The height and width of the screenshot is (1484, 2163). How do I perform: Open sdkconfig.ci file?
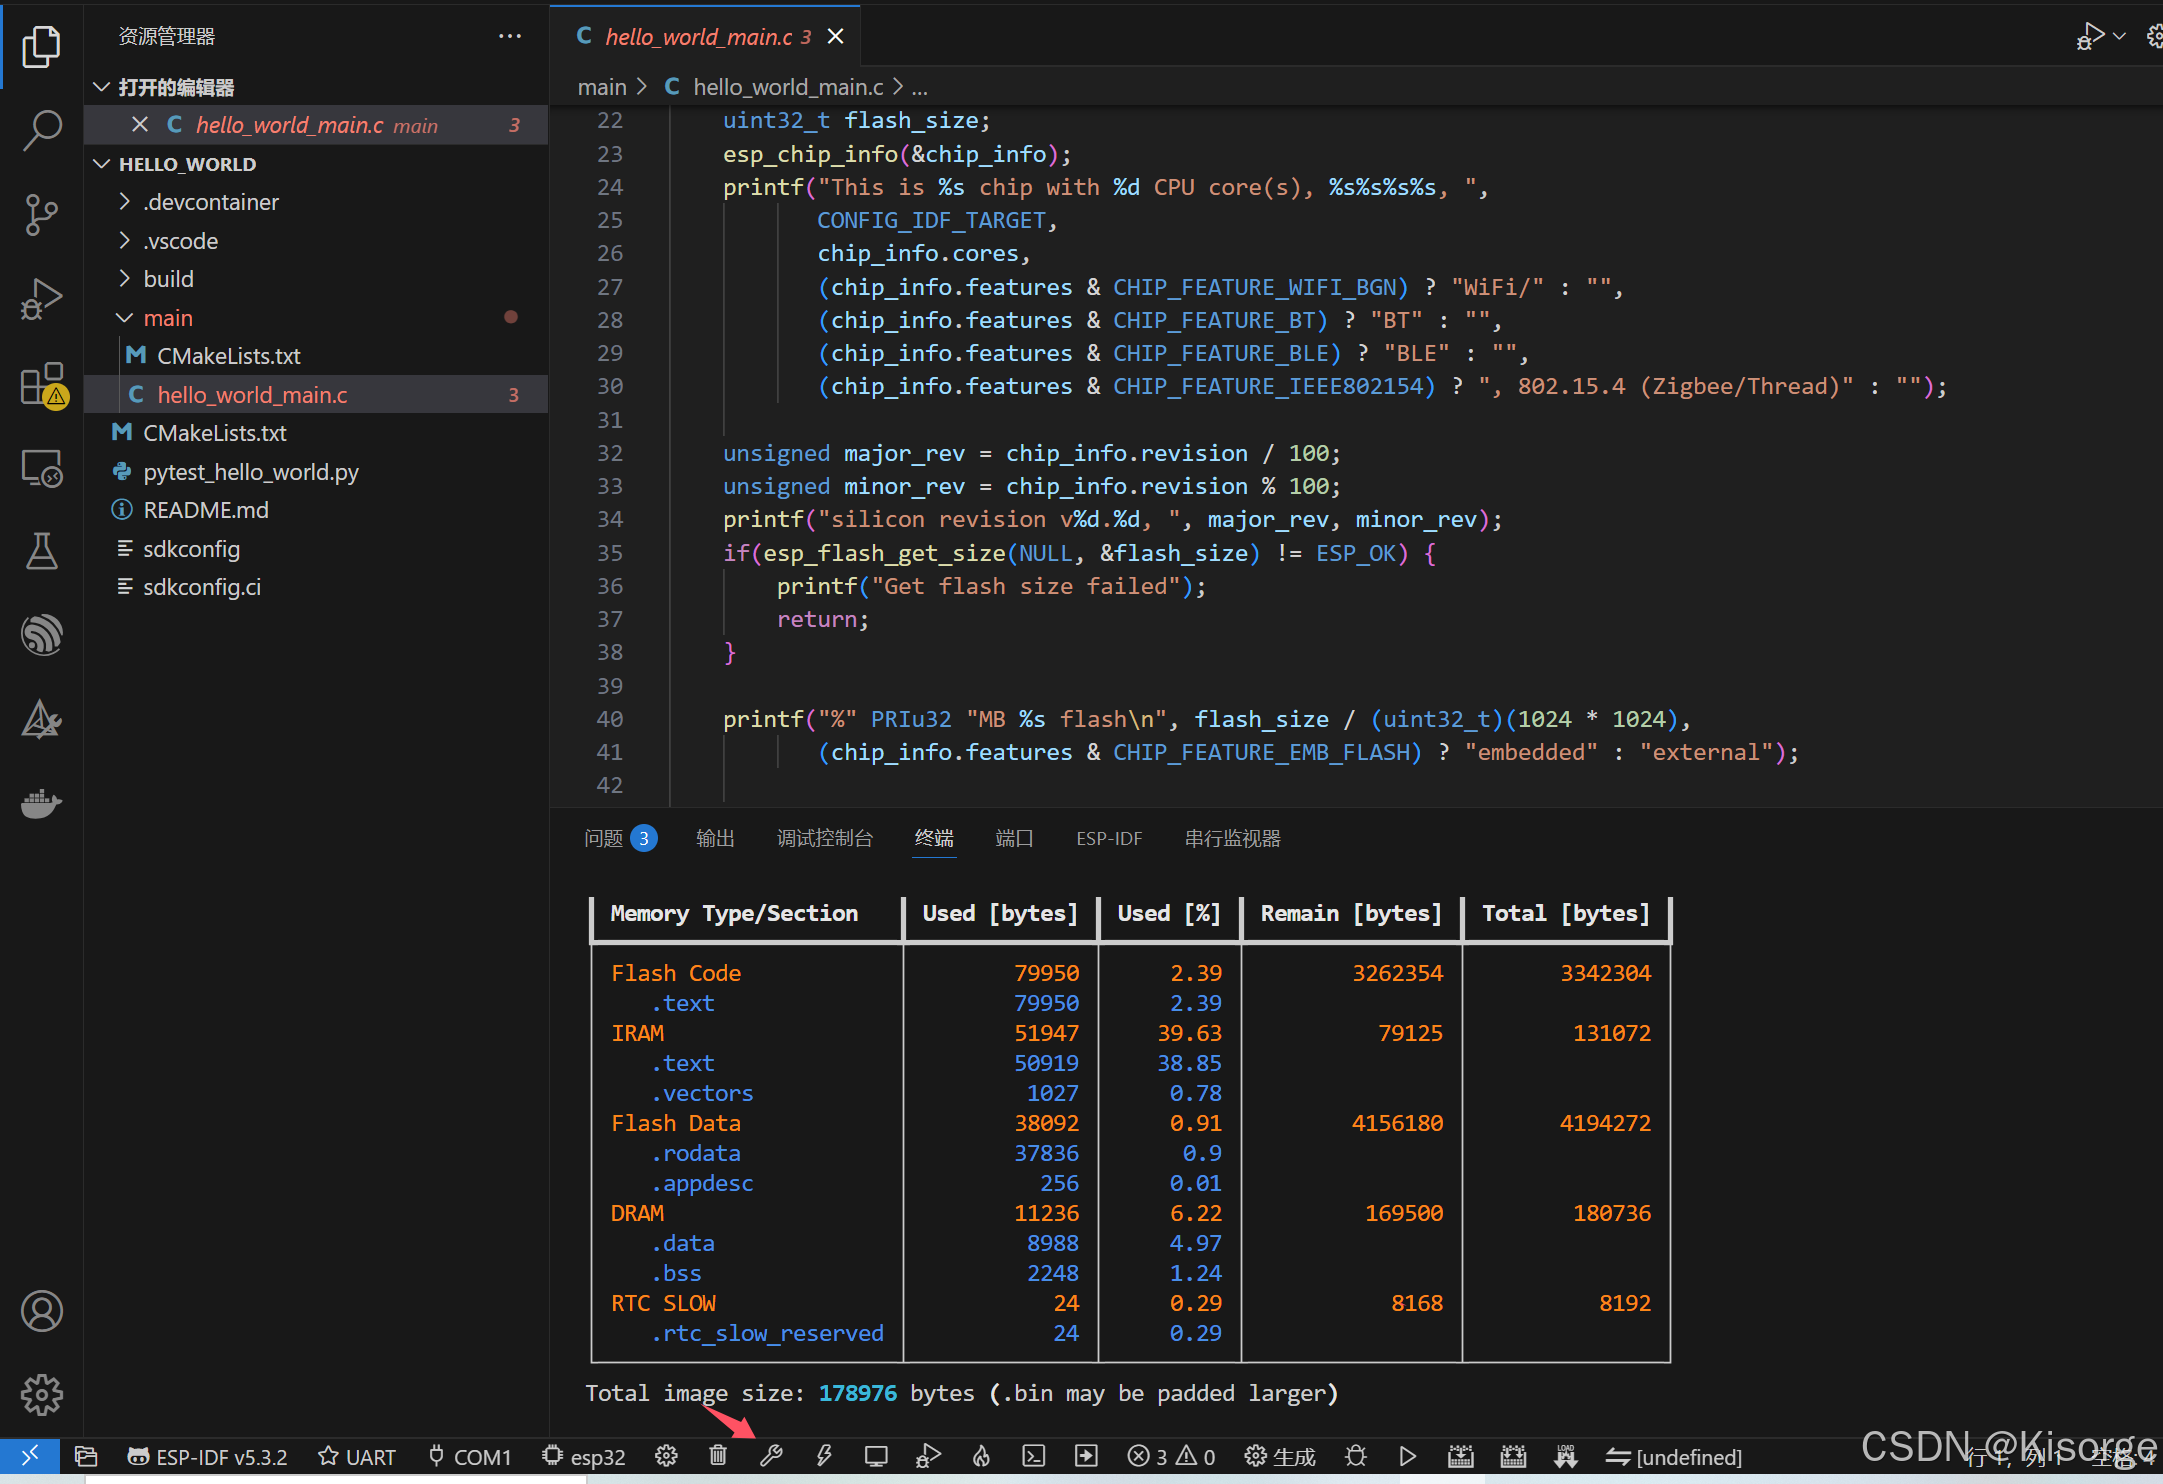coord(316,587)
